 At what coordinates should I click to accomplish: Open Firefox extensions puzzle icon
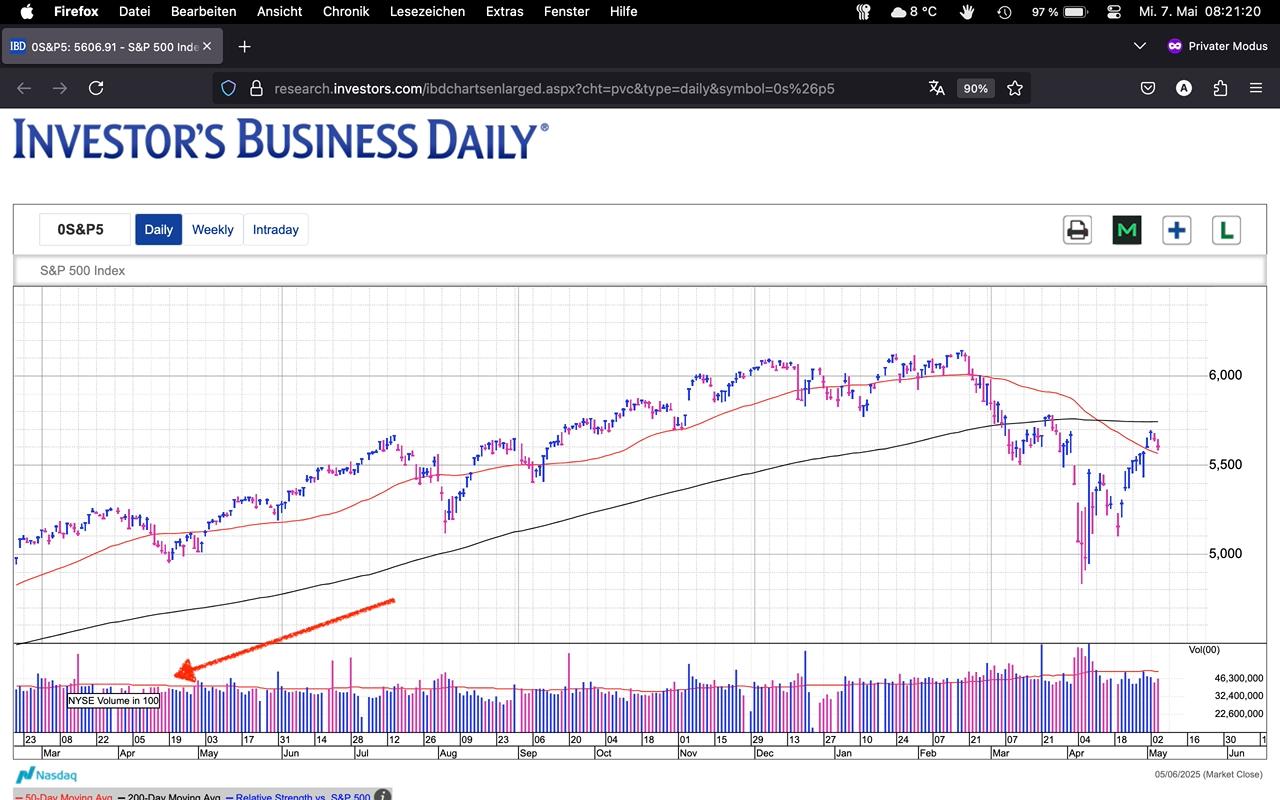1220,88
